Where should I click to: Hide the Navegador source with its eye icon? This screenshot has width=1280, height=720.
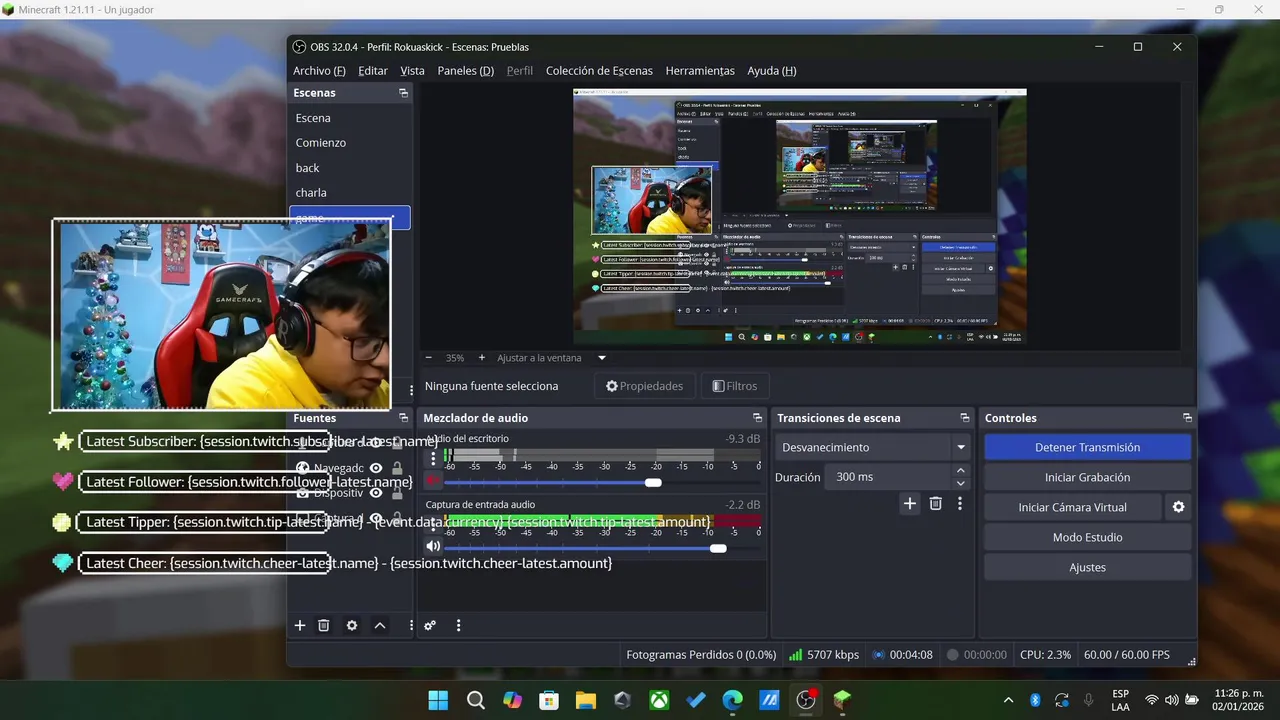(x=376, y=468)
